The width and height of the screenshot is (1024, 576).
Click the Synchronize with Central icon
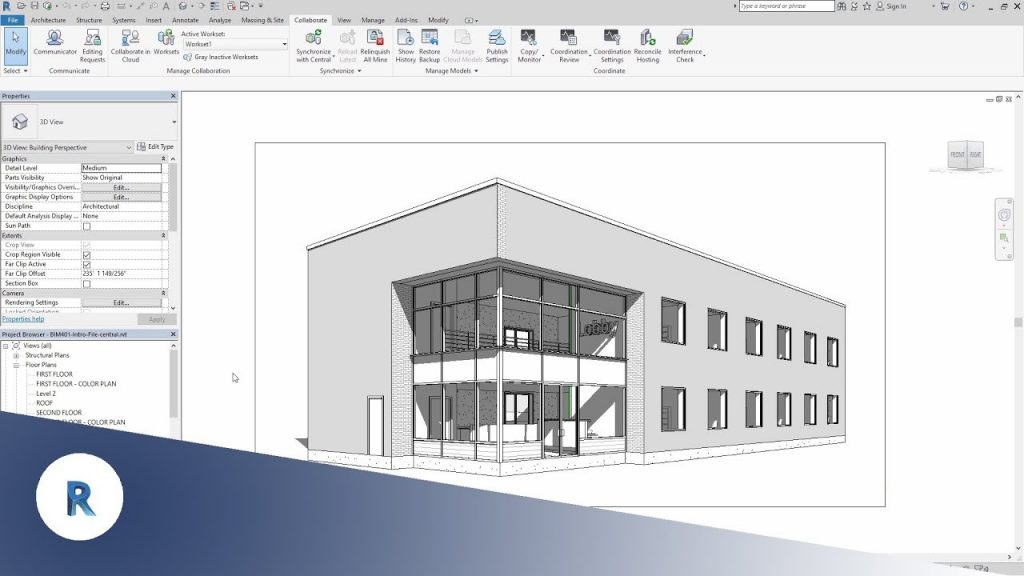[313, 38]
